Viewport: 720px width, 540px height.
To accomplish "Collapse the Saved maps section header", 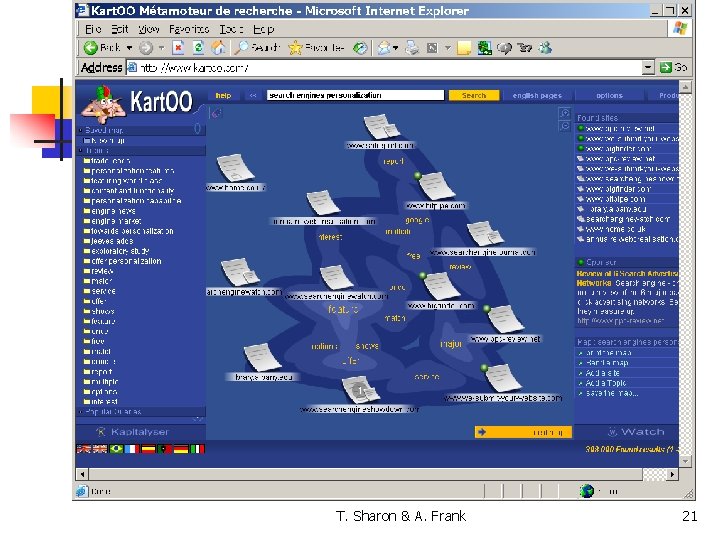I will point(141,130).
